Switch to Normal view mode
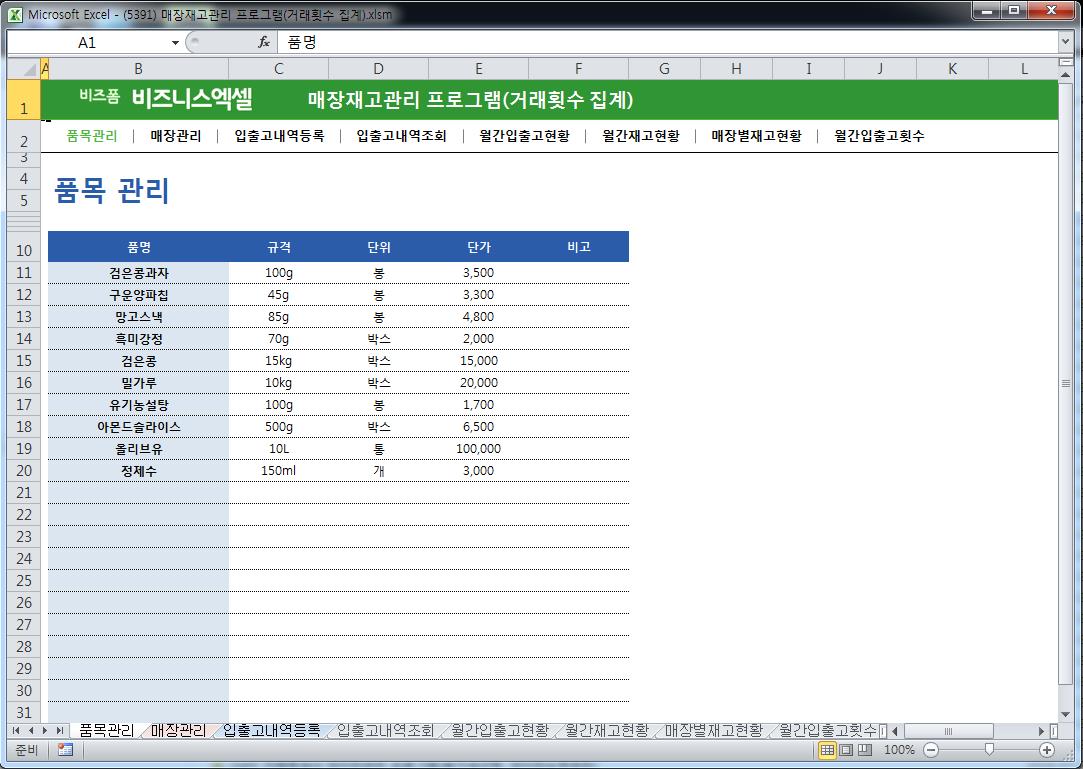The image size is (1083, 769). coord(828,750)
